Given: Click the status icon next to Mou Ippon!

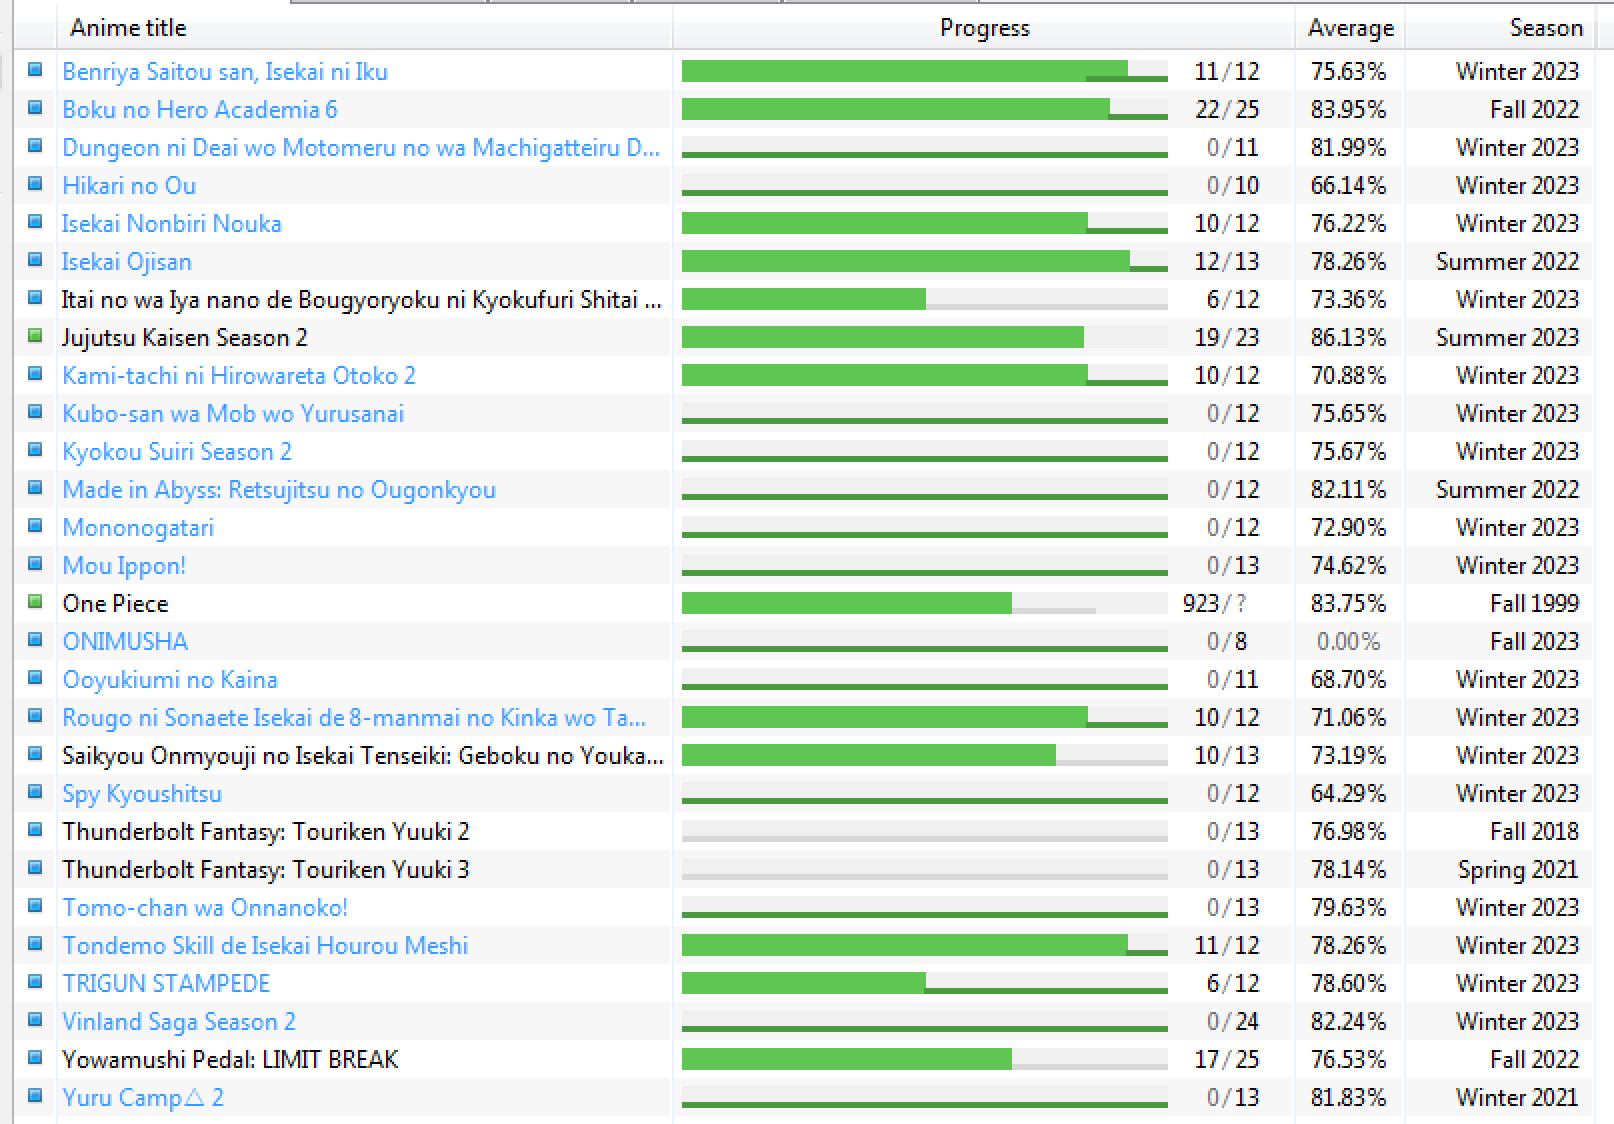Looking at the screenshot, I should (35, 564).
